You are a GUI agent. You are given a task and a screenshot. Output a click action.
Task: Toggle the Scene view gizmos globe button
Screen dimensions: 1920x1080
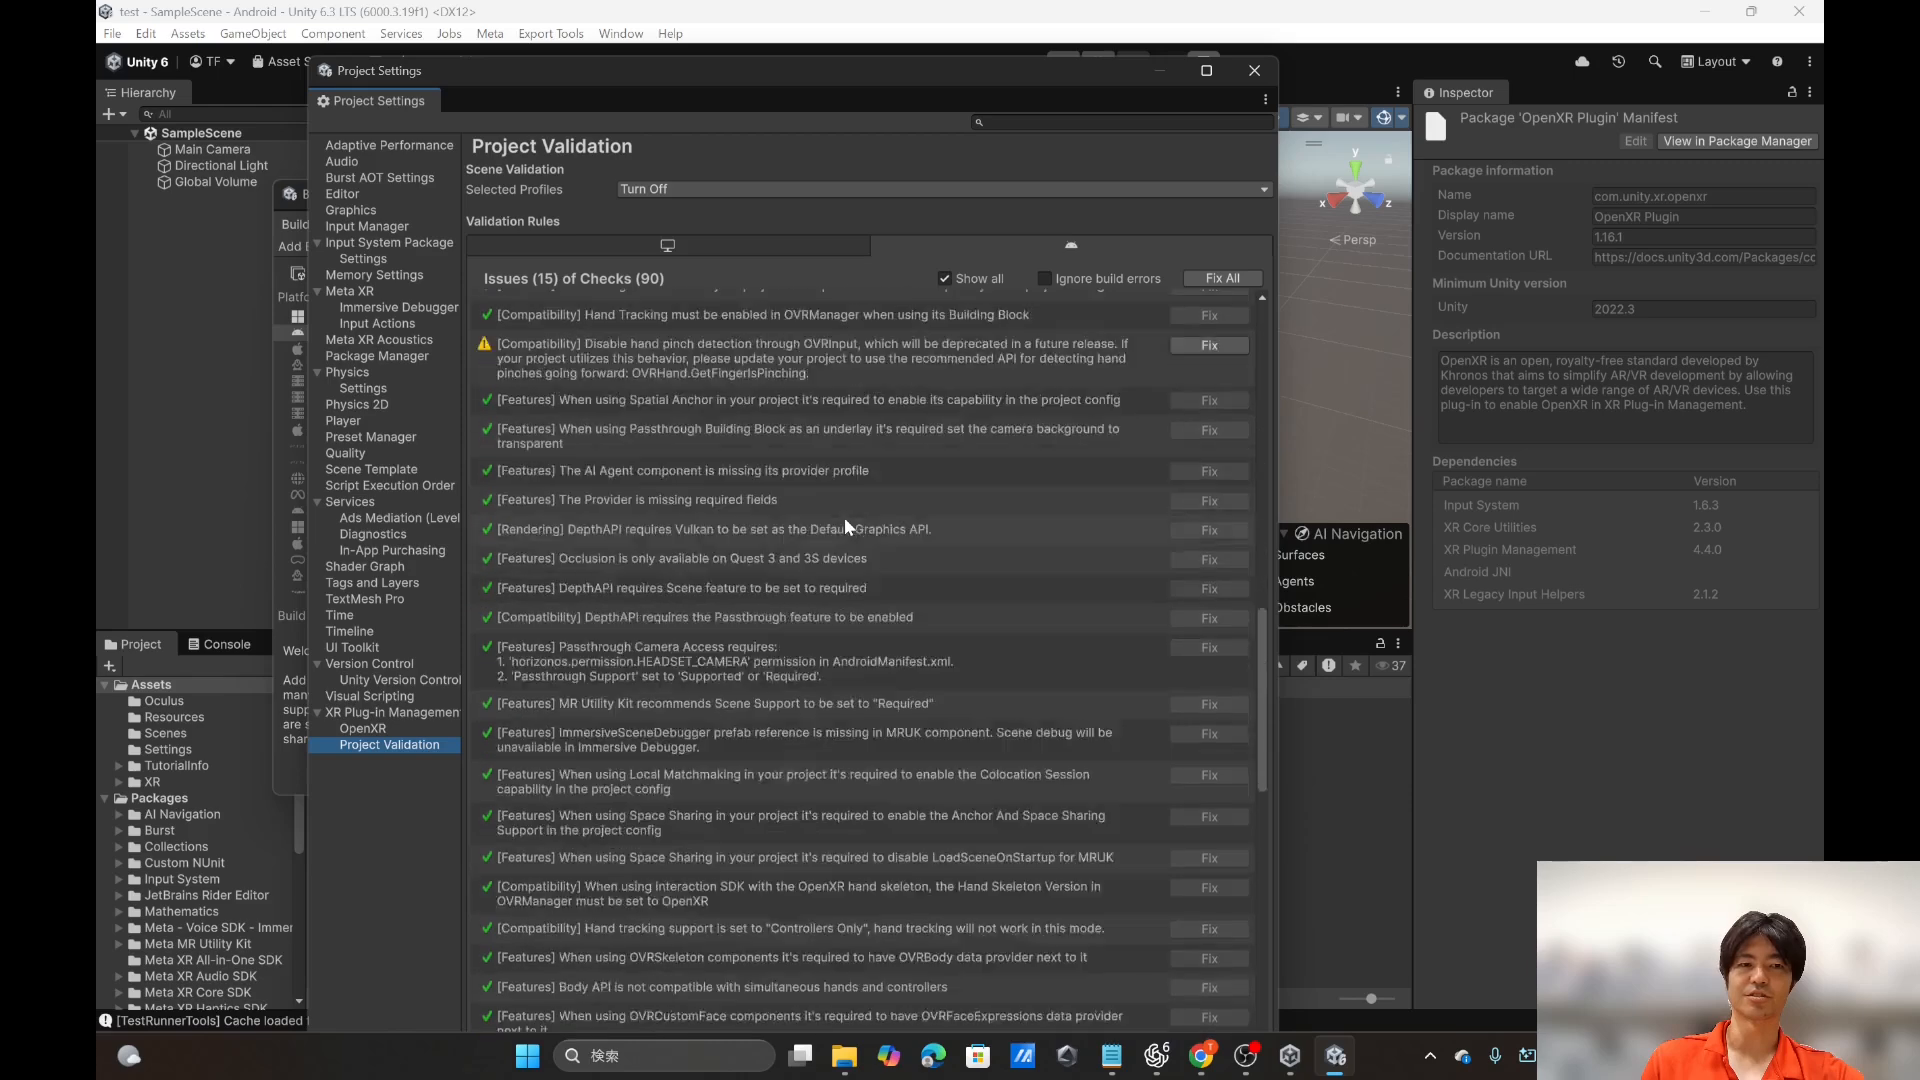pyautogui.click(x=1383, y=118)
